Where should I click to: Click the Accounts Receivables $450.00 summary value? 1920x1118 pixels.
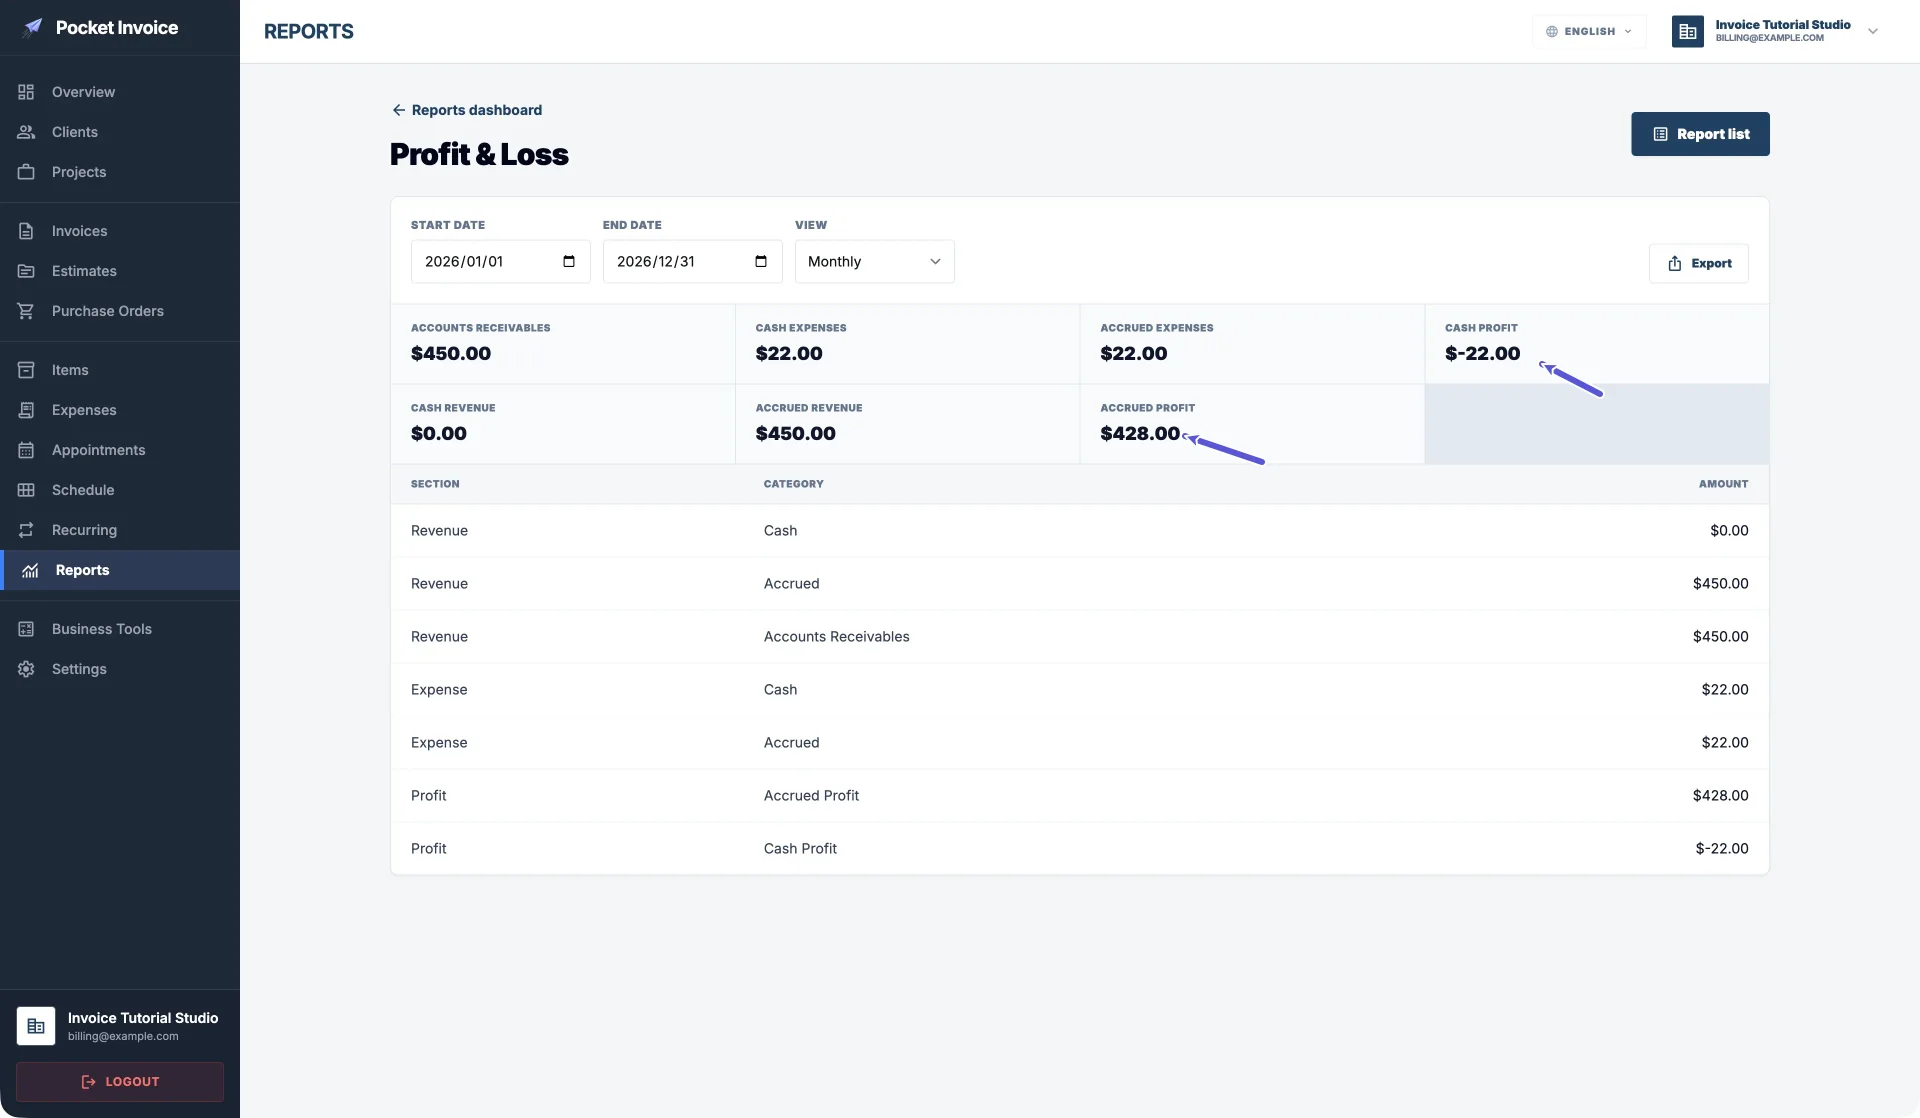451,353
